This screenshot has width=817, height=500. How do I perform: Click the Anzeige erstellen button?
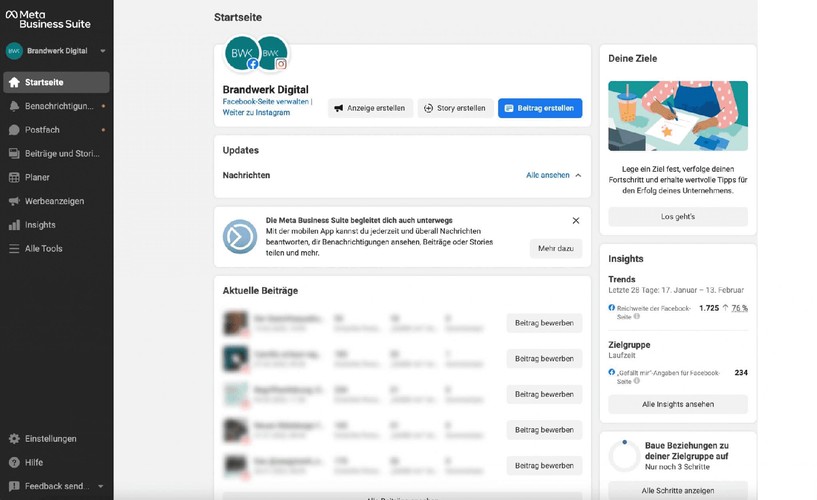coord(370,108)
